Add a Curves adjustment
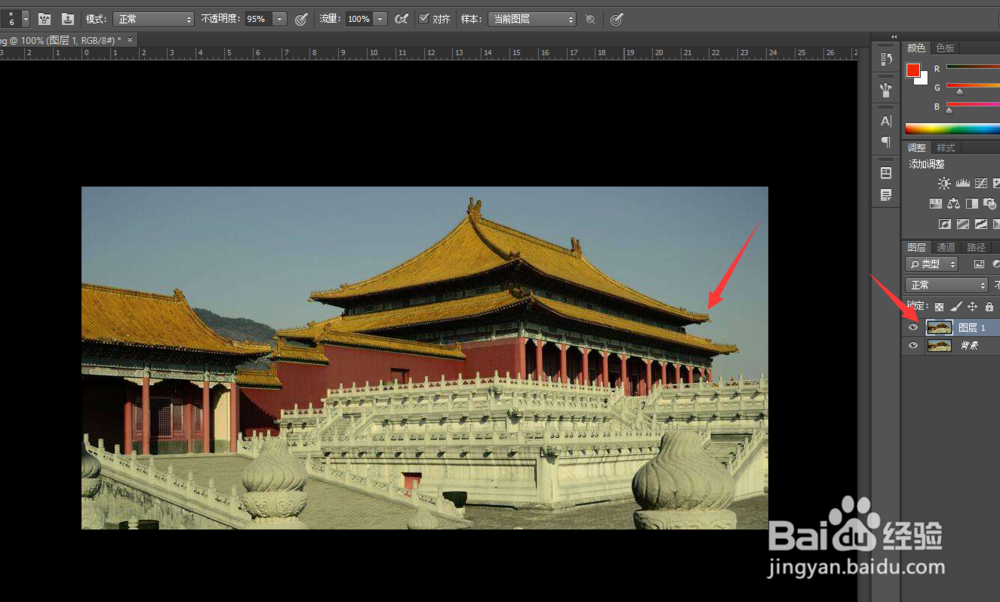 coord(981,184)
